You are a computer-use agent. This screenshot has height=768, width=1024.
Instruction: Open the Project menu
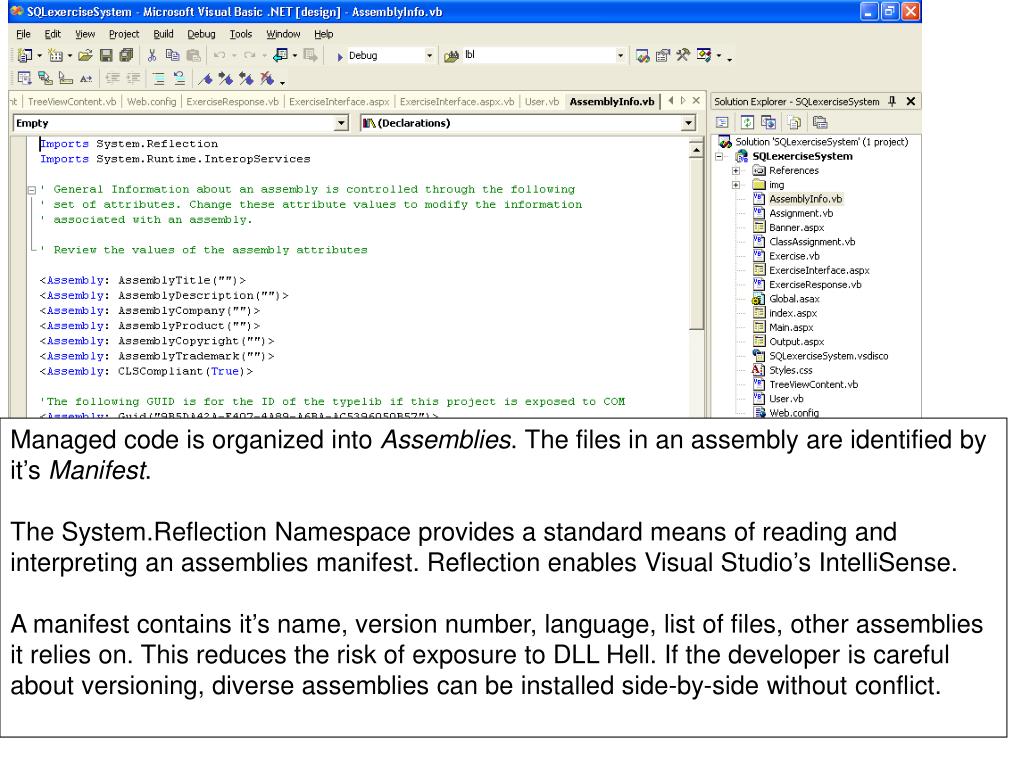click(124, 34)
